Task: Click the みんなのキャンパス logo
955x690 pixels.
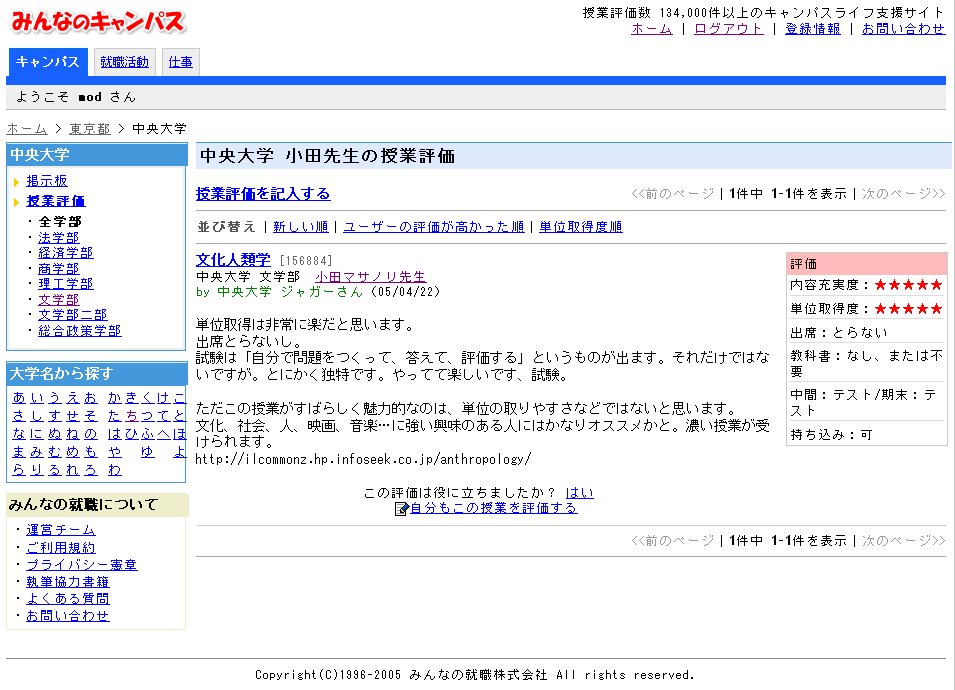Action: [97, 21]
